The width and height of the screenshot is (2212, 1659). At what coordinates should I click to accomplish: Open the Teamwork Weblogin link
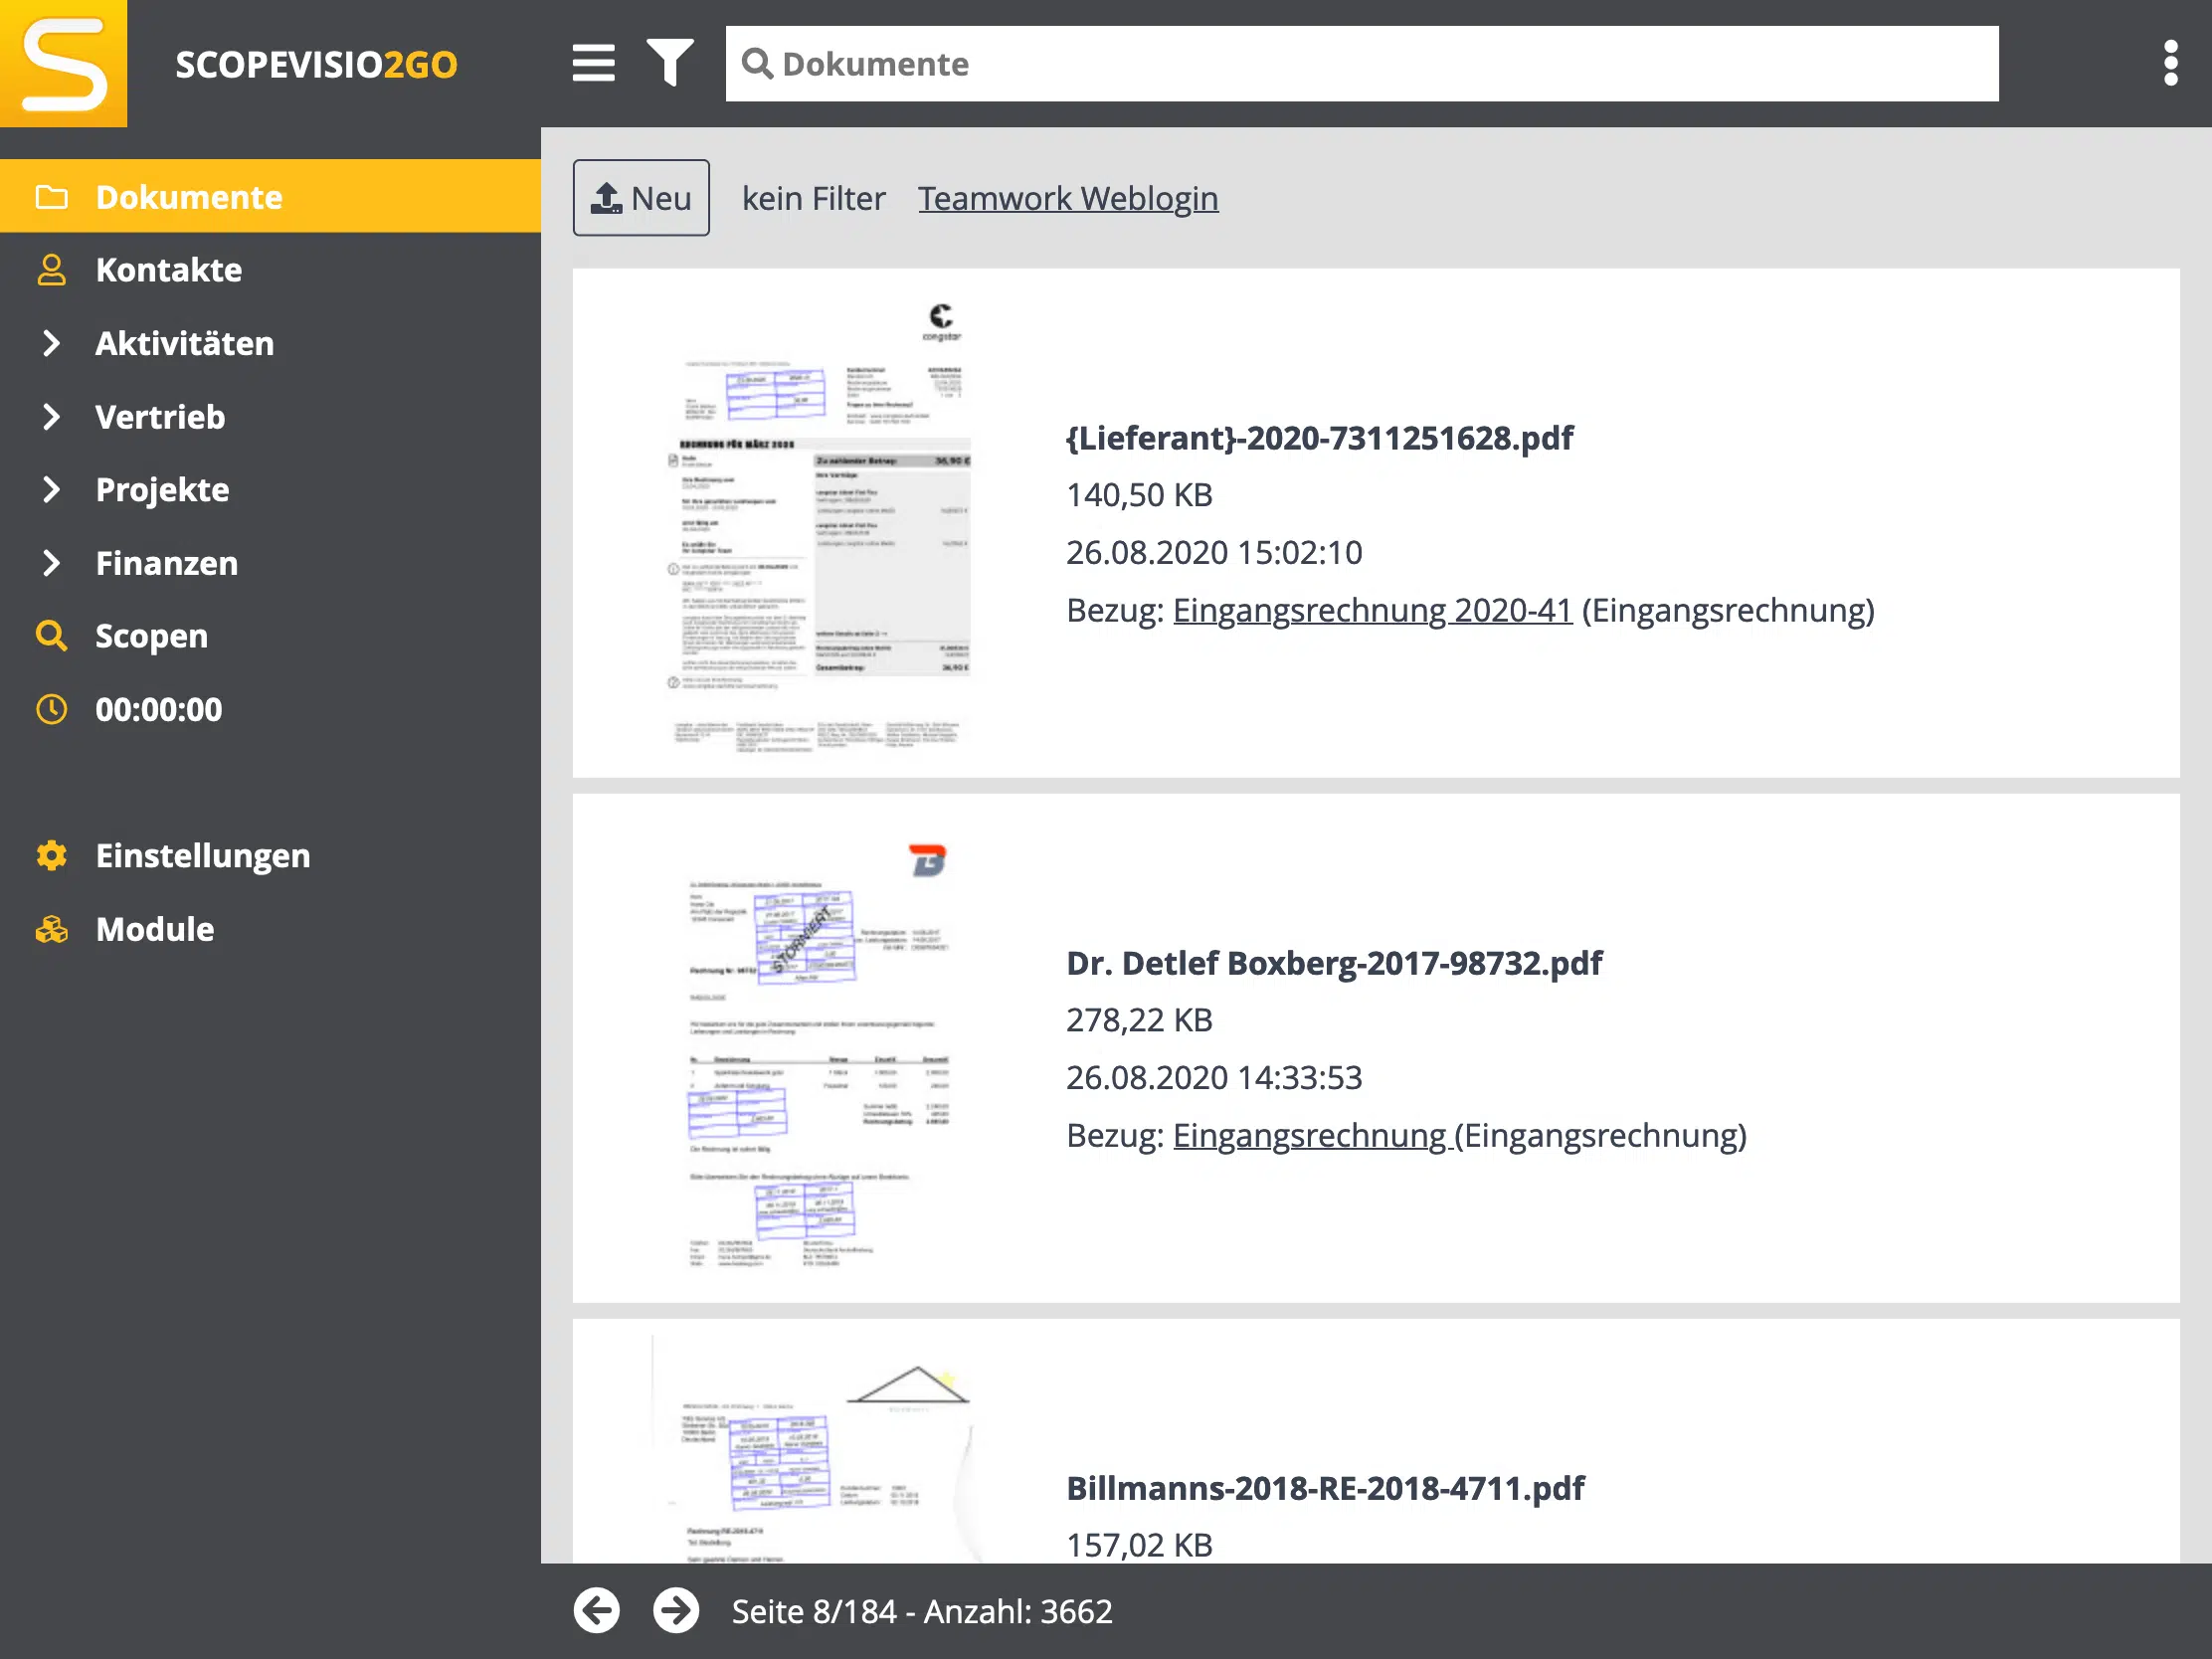point(1068,198)
